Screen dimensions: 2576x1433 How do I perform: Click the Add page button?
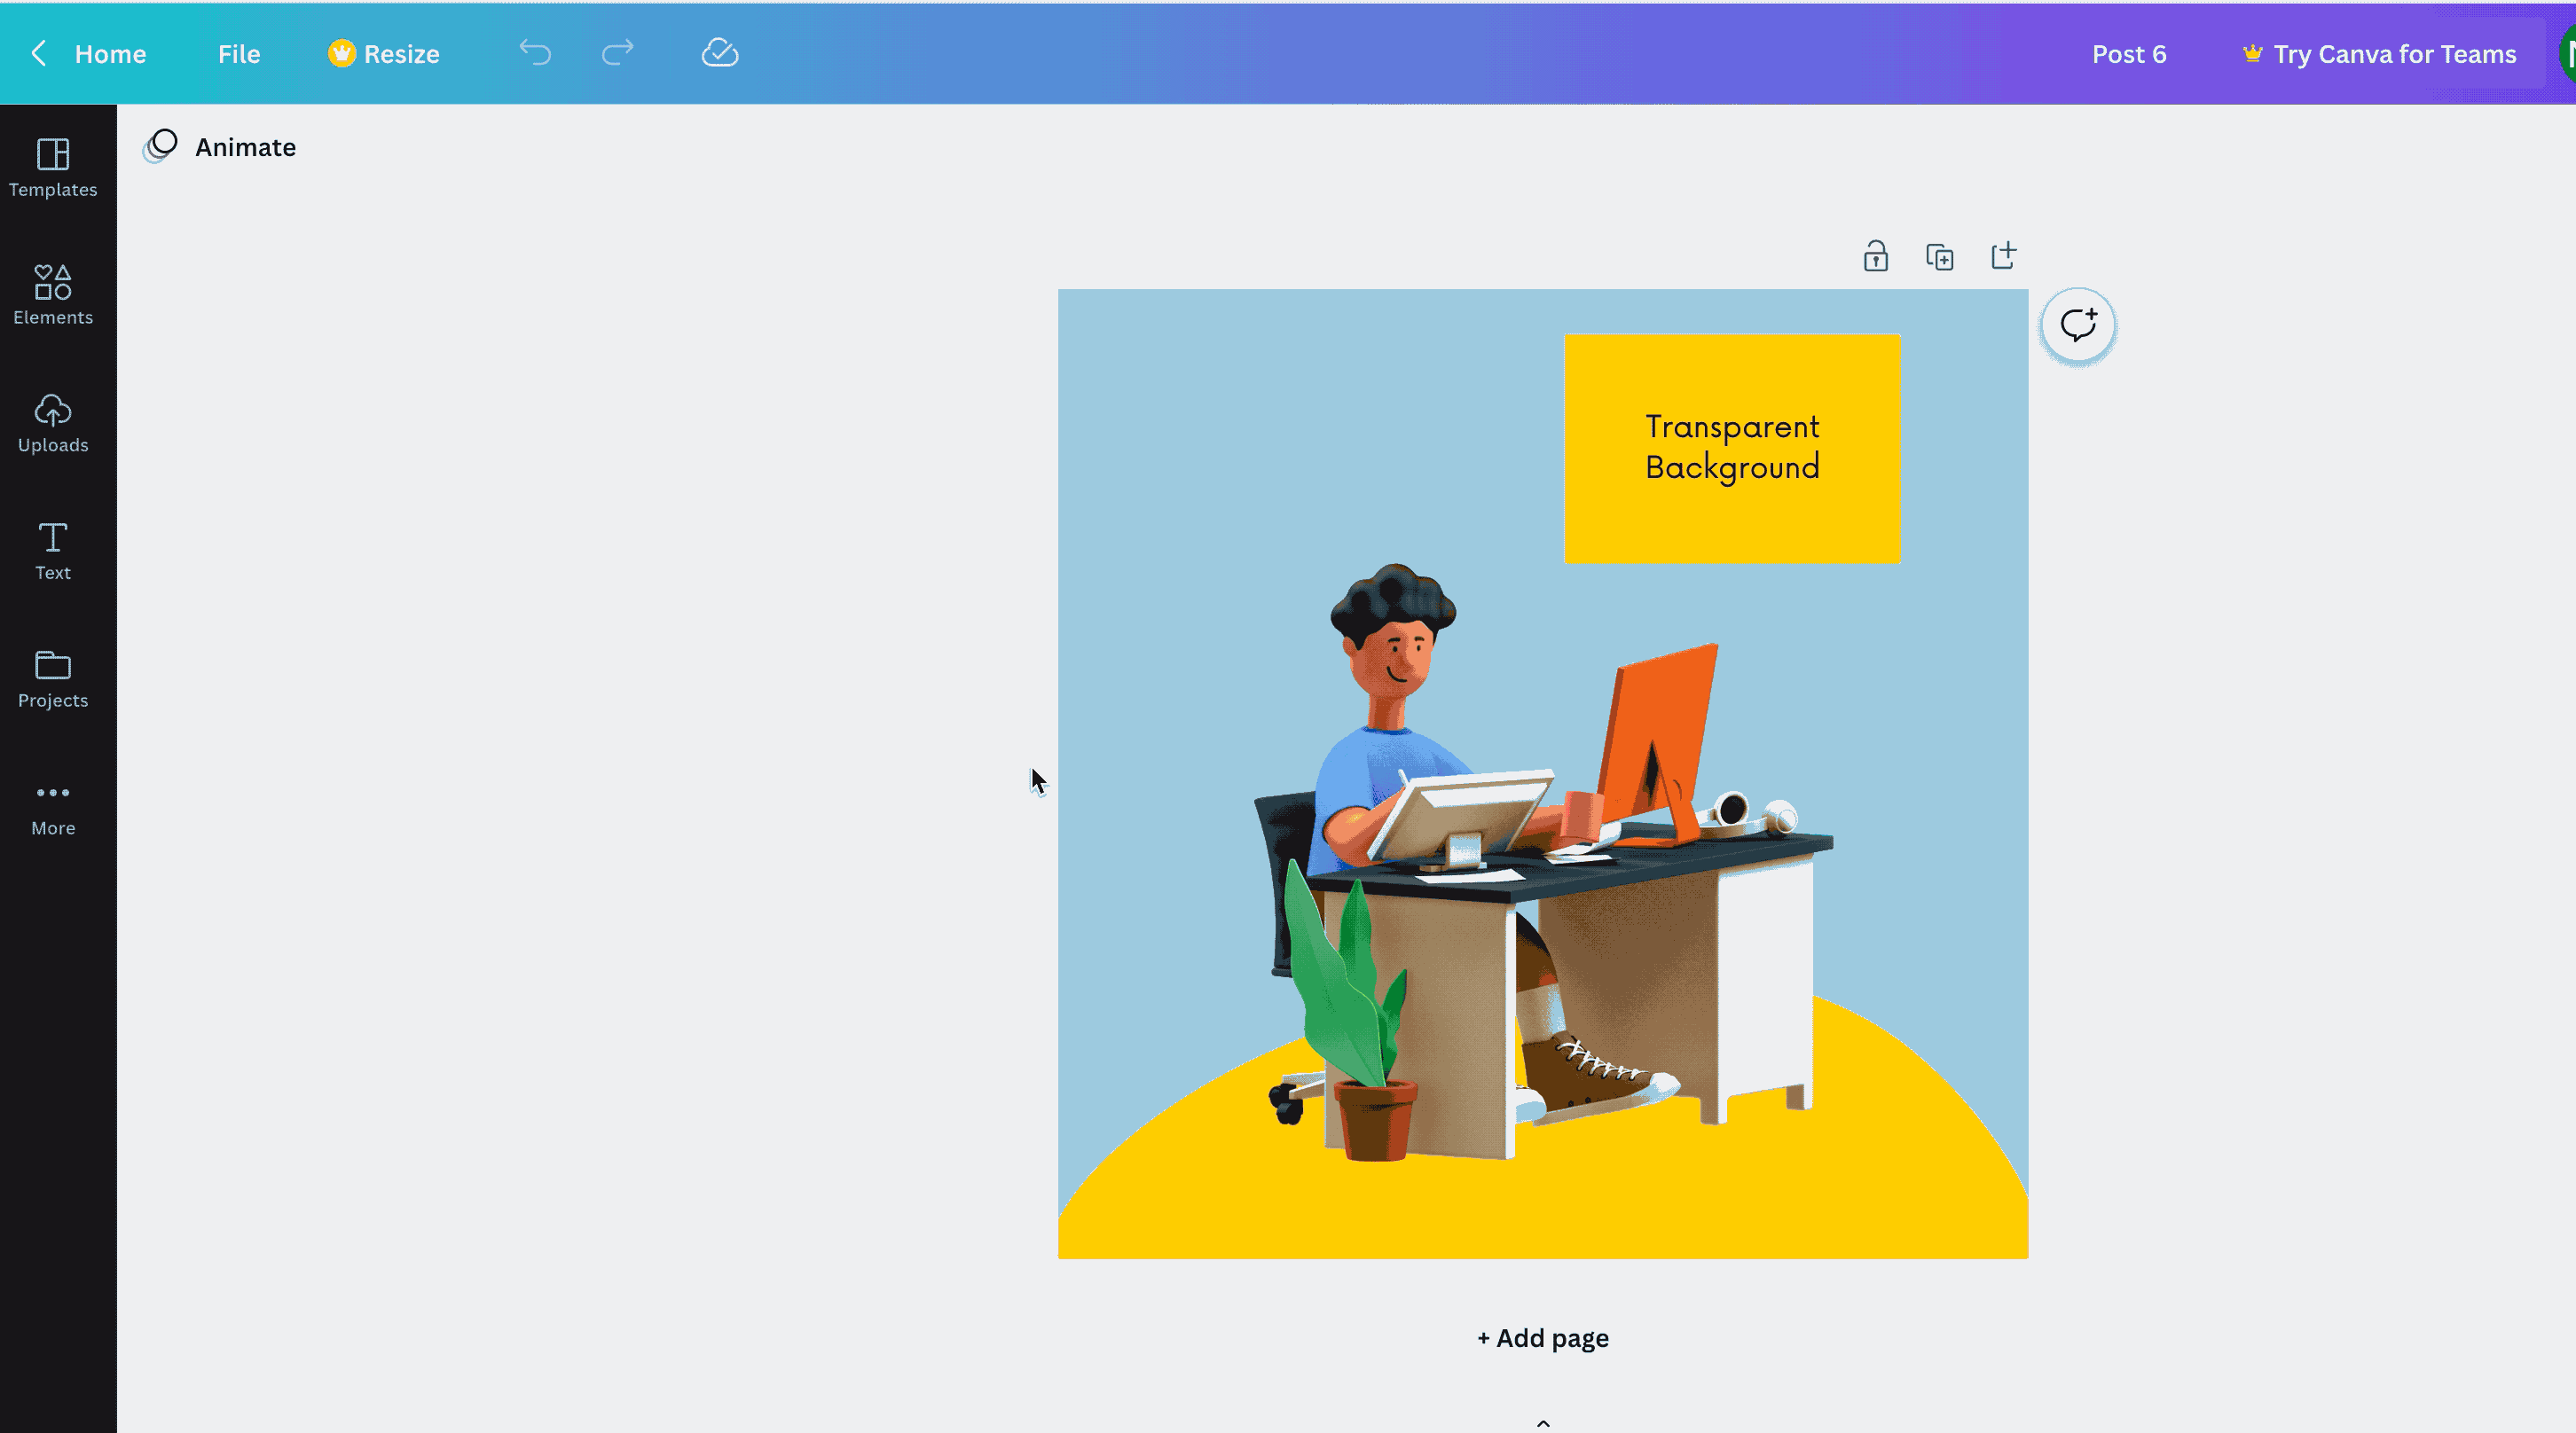coord(1543,1338)
